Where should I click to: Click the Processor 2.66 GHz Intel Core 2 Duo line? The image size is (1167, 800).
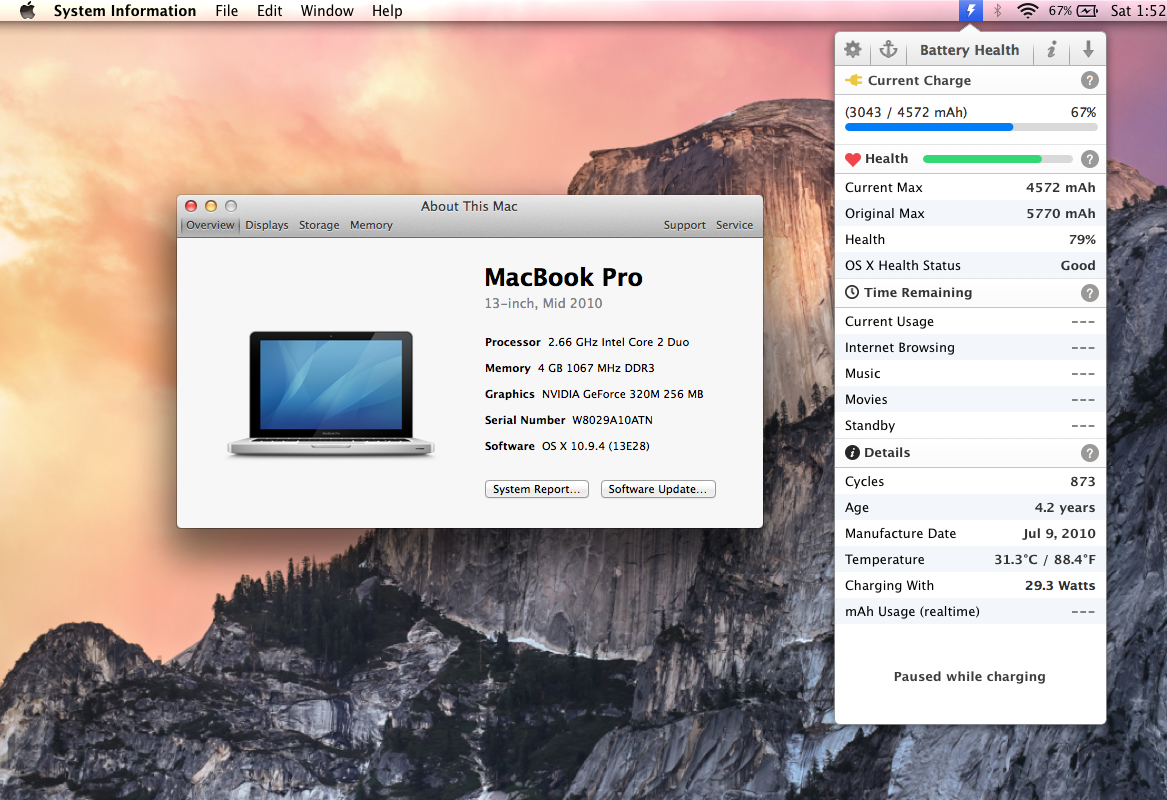586,342
